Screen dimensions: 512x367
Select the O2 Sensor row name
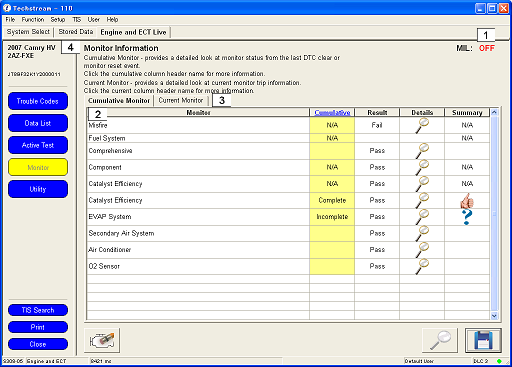pyautogui.click(x=104, y=266)
